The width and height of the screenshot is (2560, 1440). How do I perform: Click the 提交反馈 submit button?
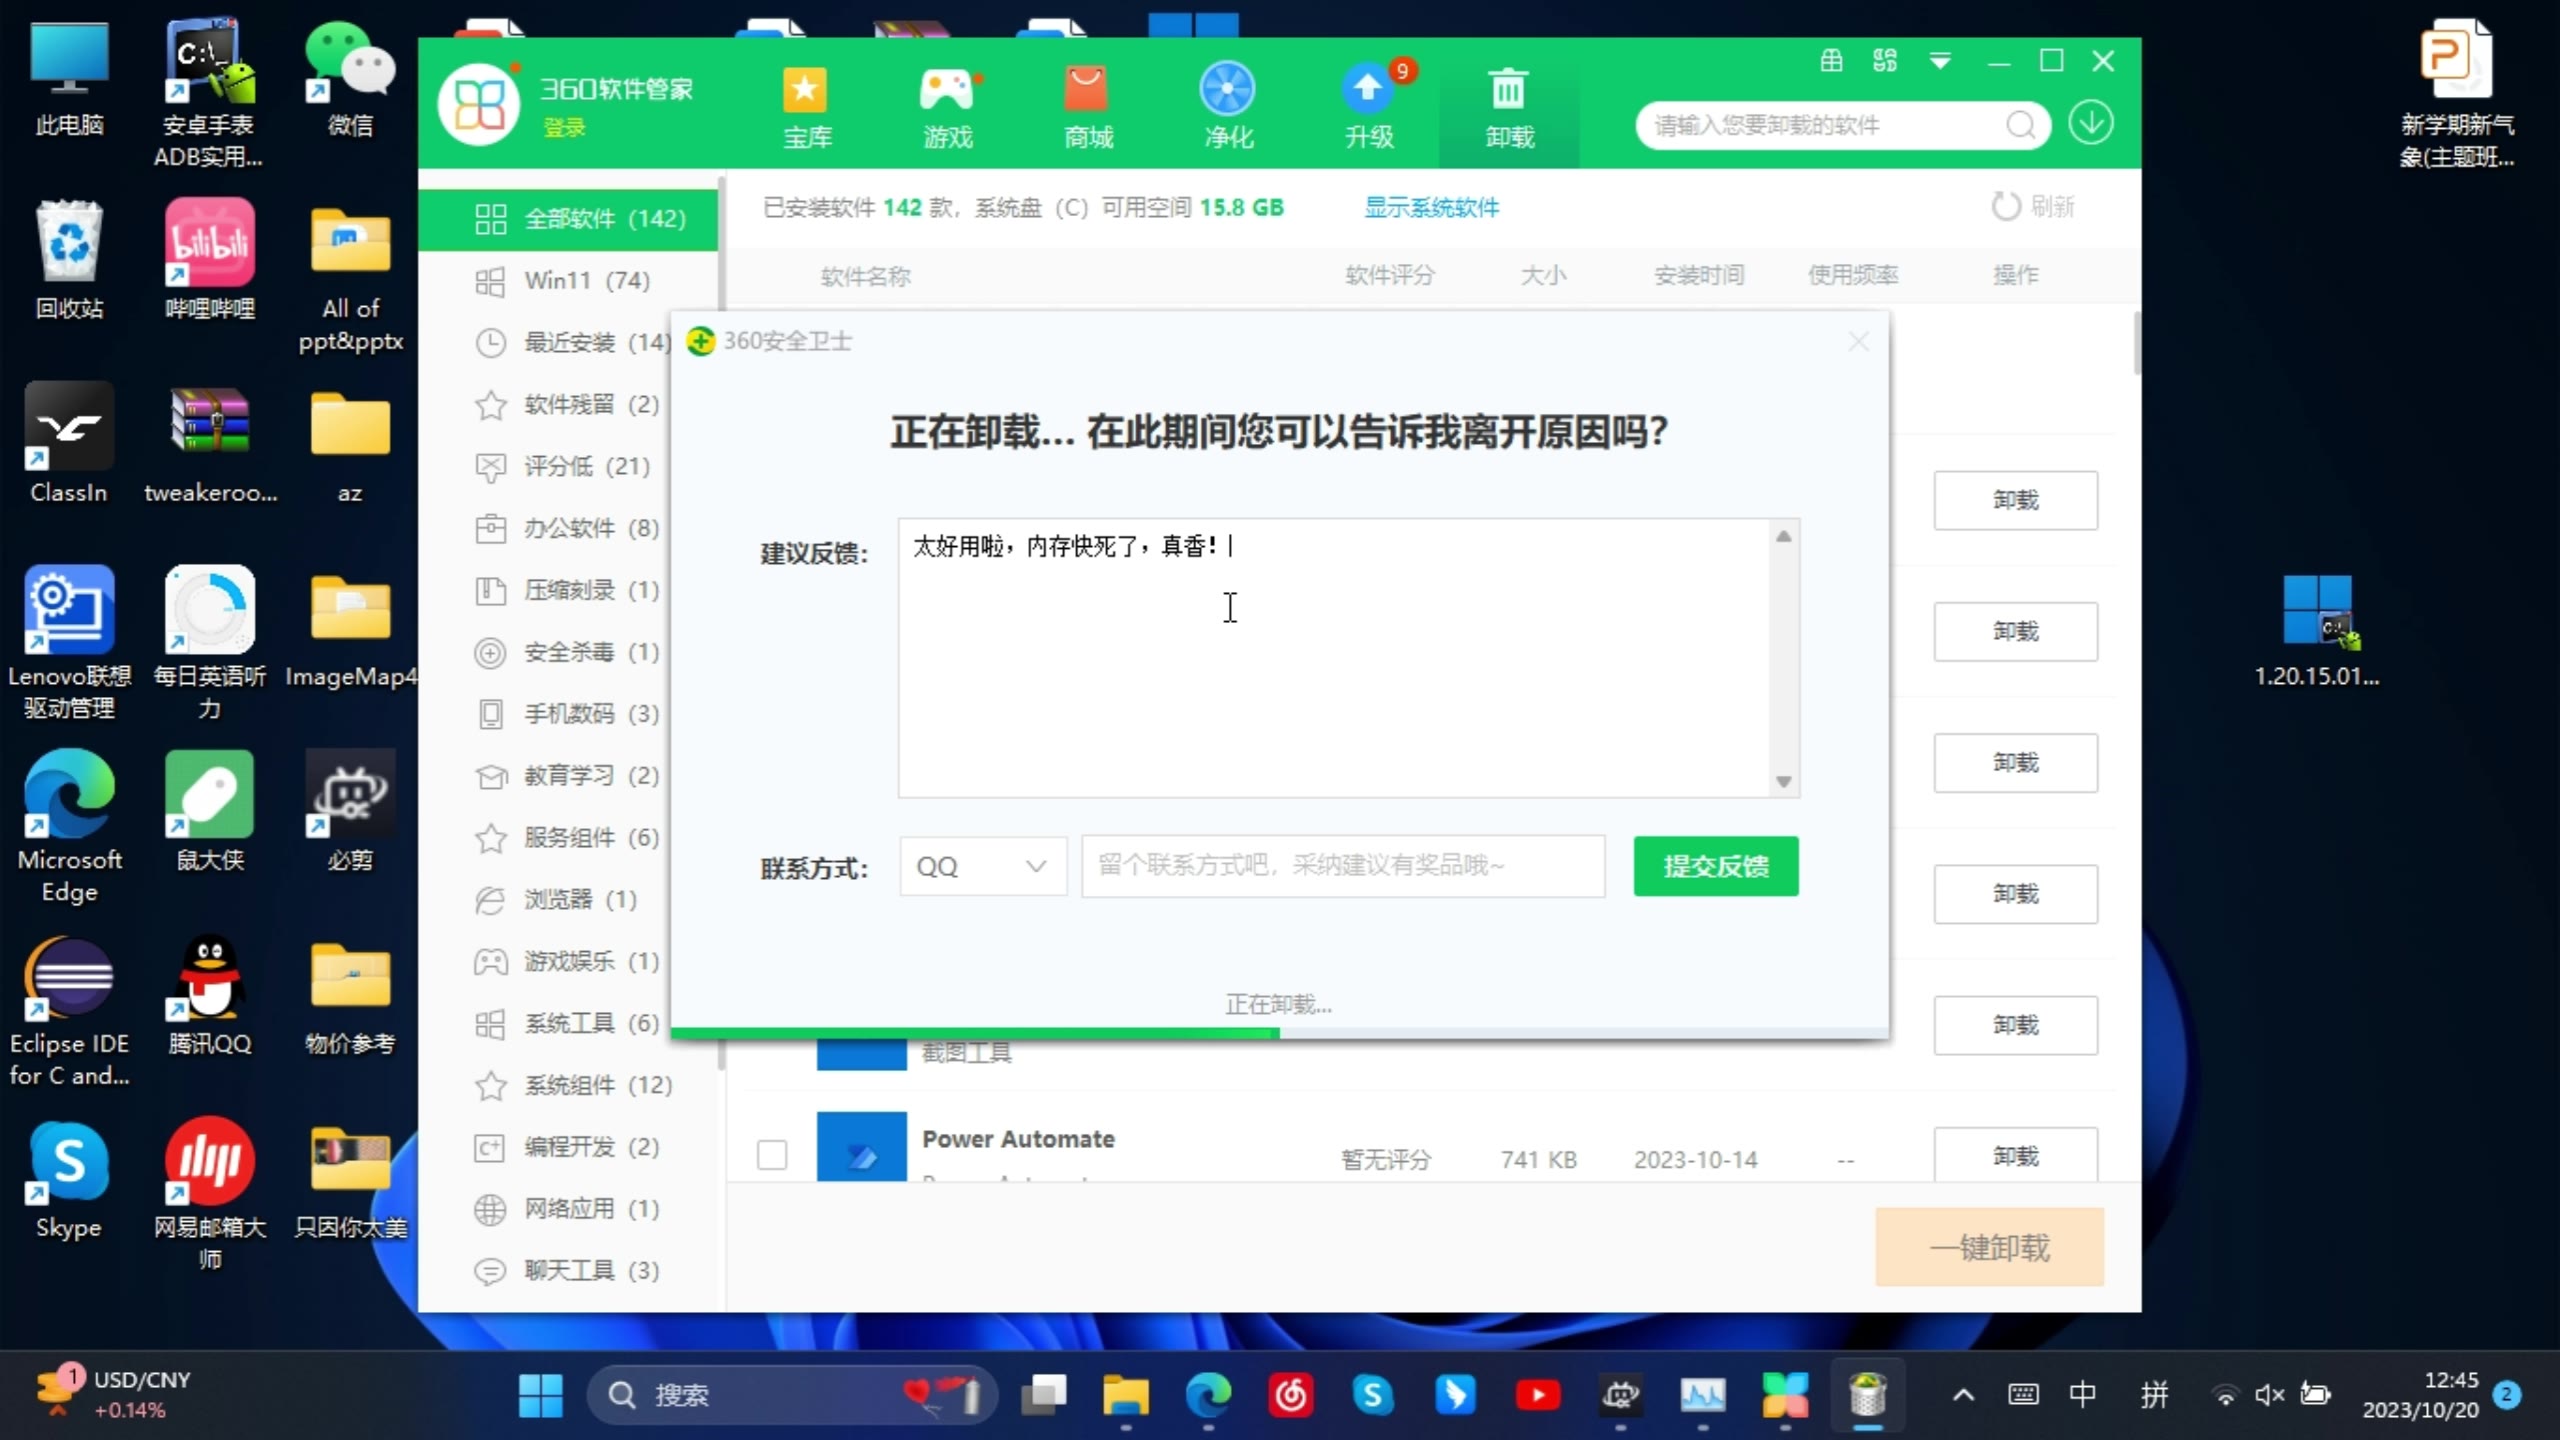click(1716, 866)
